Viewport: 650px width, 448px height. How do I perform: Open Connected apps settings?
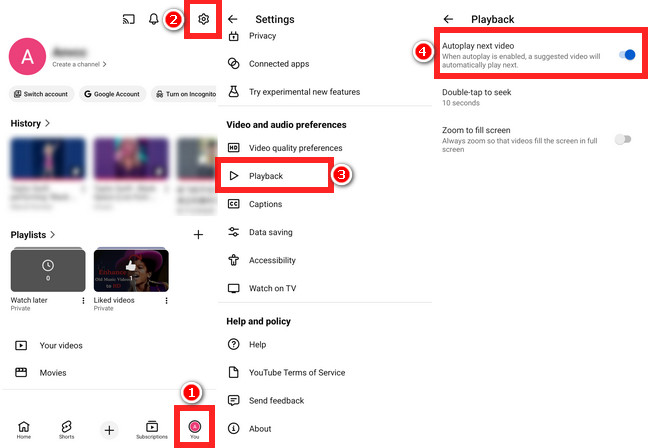coord(325,64)
